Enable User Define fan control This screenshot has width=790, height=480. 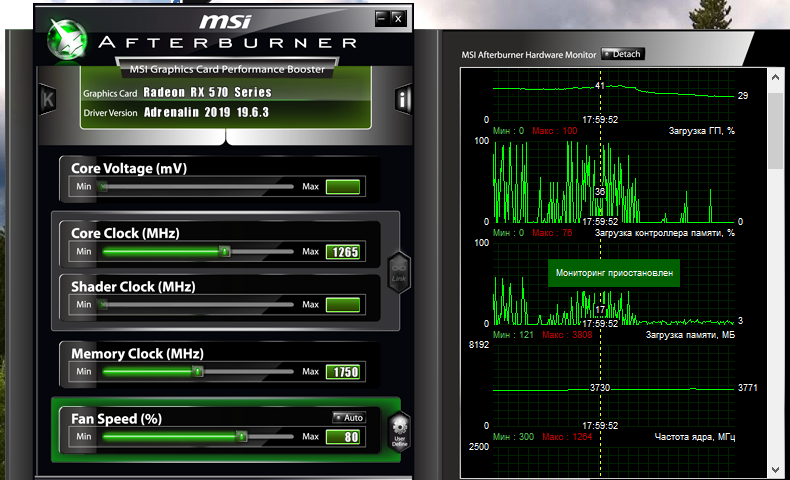pos(400,430)
